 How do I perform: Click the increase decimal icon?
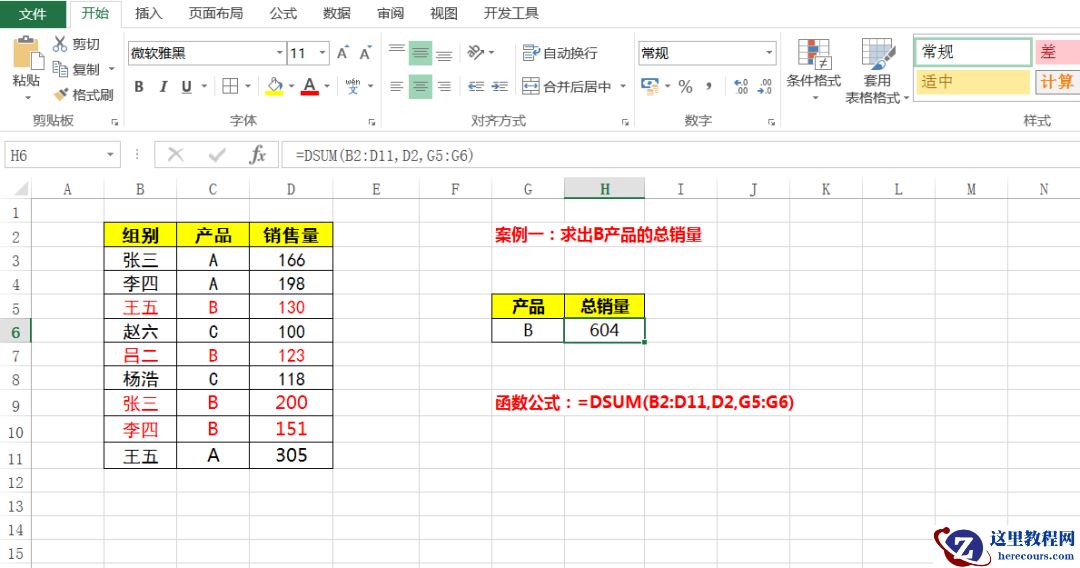click(x=741, y=86)
